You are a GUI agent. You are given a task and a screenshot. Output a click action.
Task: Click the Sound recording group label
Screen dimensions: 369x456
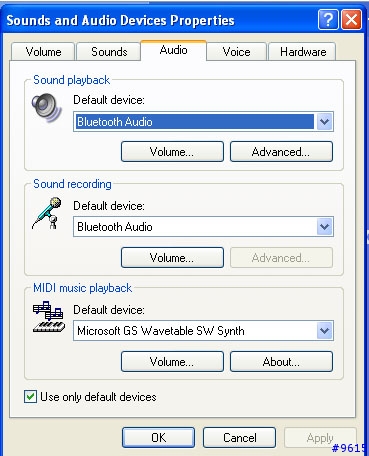72,184
